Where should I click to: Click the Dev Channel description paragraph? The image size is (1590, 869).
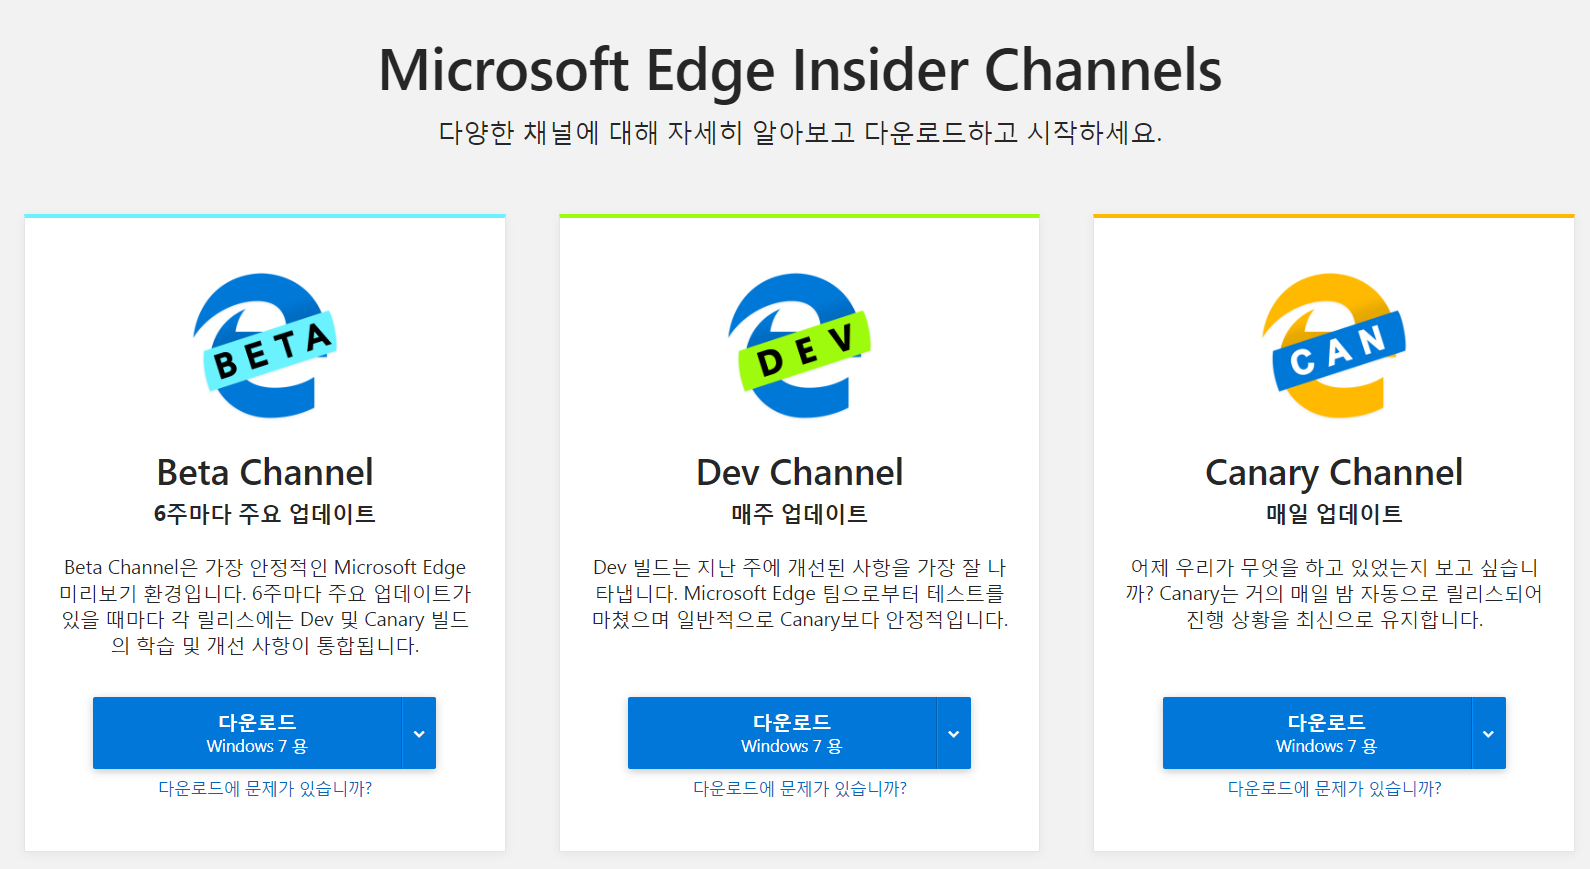800,593
